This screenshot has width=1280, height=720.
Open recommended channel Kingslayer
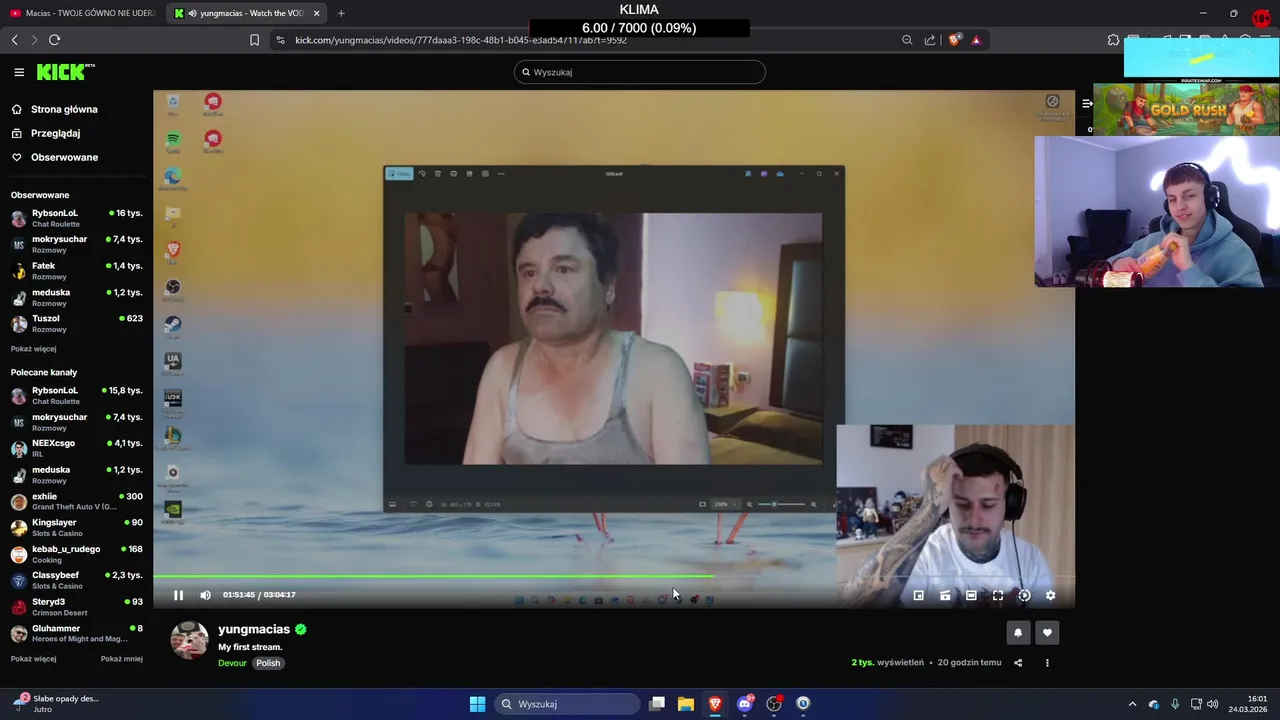click(76, 527)
